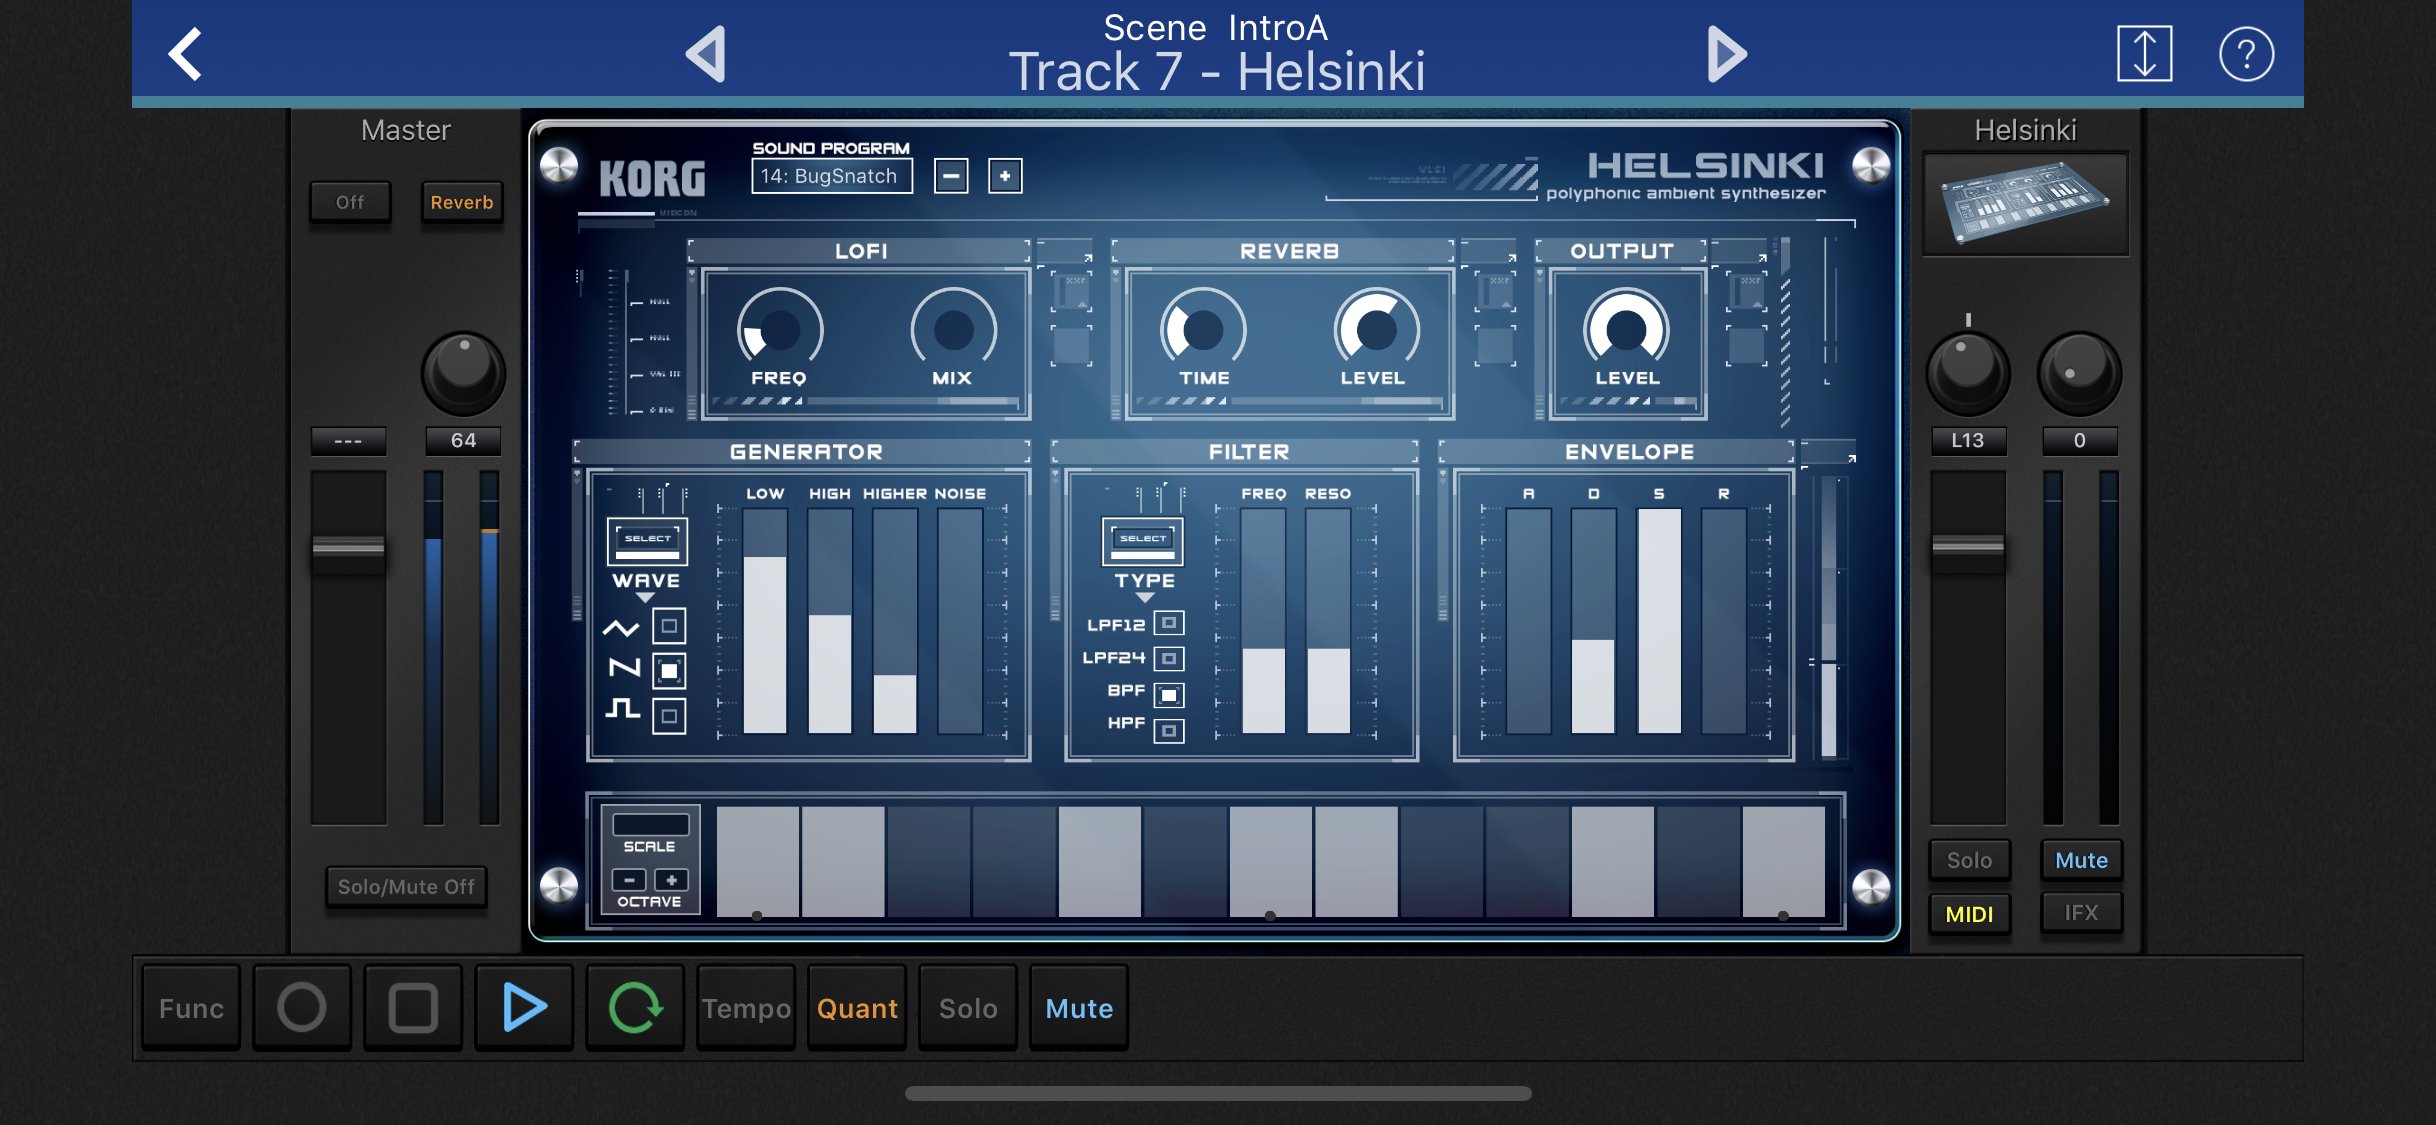This screenshot has width=2436, height=1125.
Task: Click the LOFI MIX knob
Action: coord(953,329)
